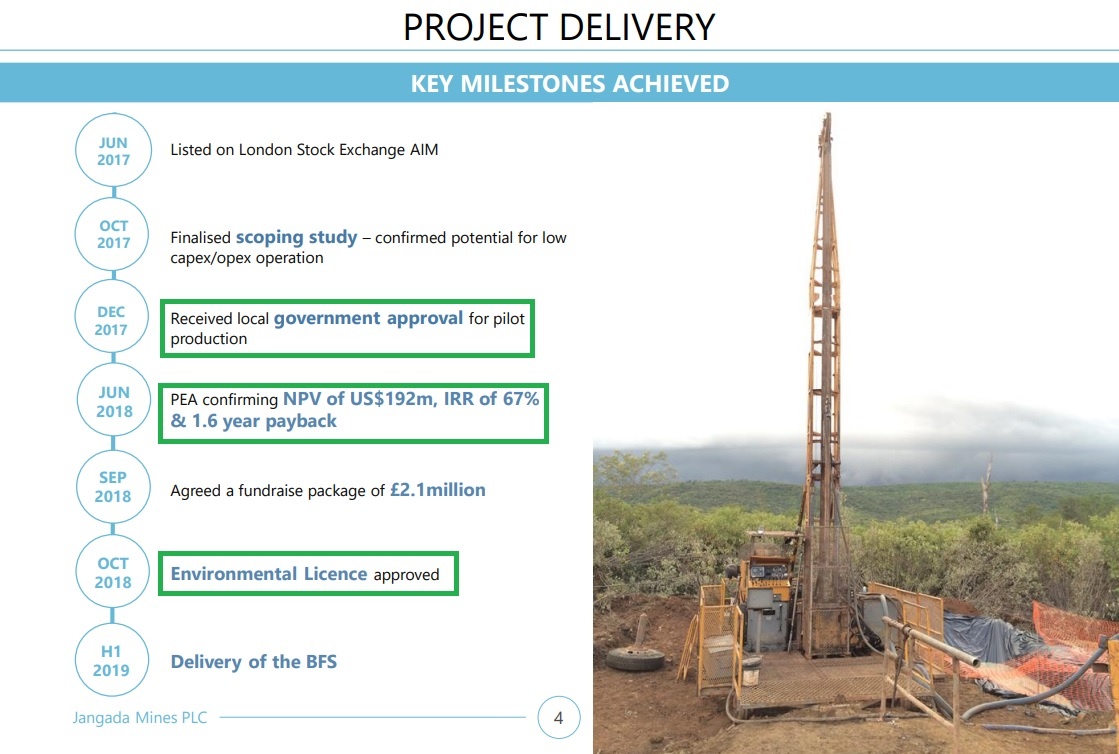The image size is (1119, 754).
Task: Click 'Listed on London Stock Exchange AIM' text
Action: (x=304, y=150)
